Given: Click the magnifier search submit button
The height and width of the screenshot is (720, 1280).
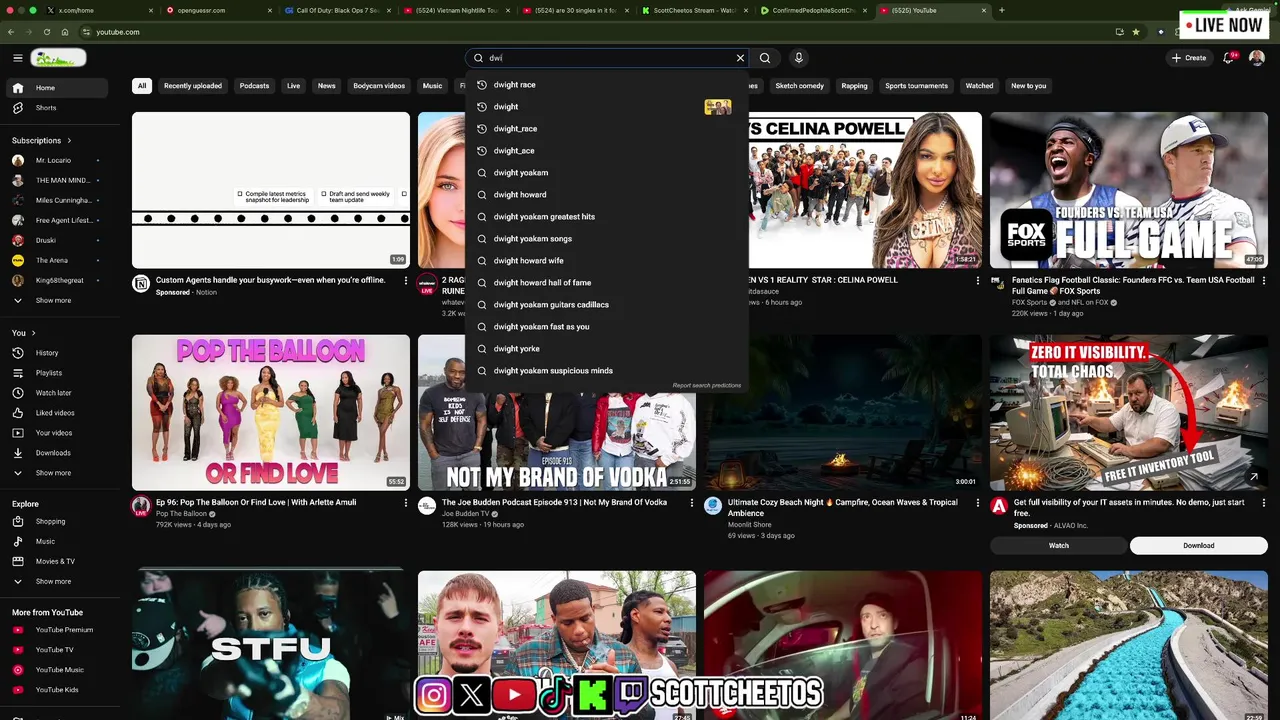Looking at the screenshot, I should click(x=765, y=58).
